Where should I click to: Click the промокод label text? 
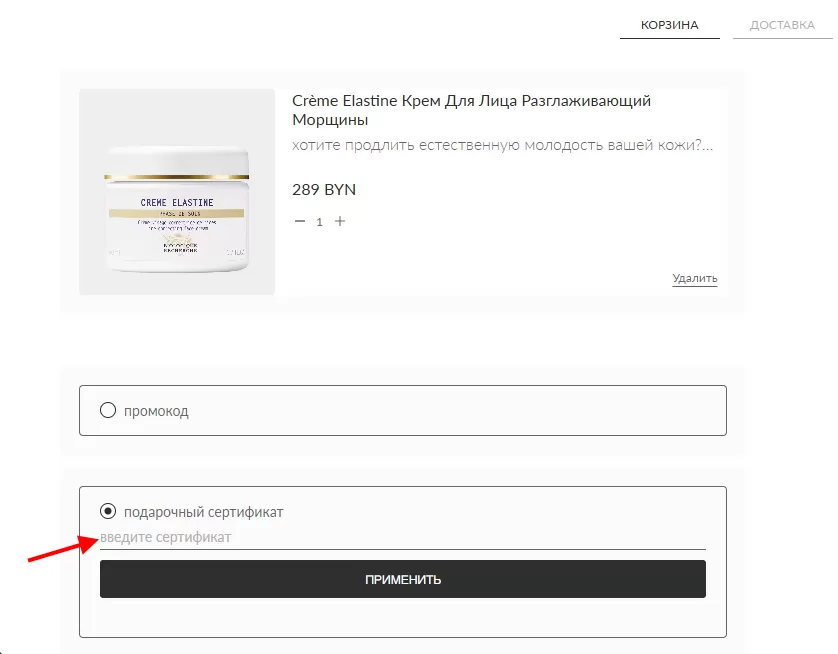156,411
